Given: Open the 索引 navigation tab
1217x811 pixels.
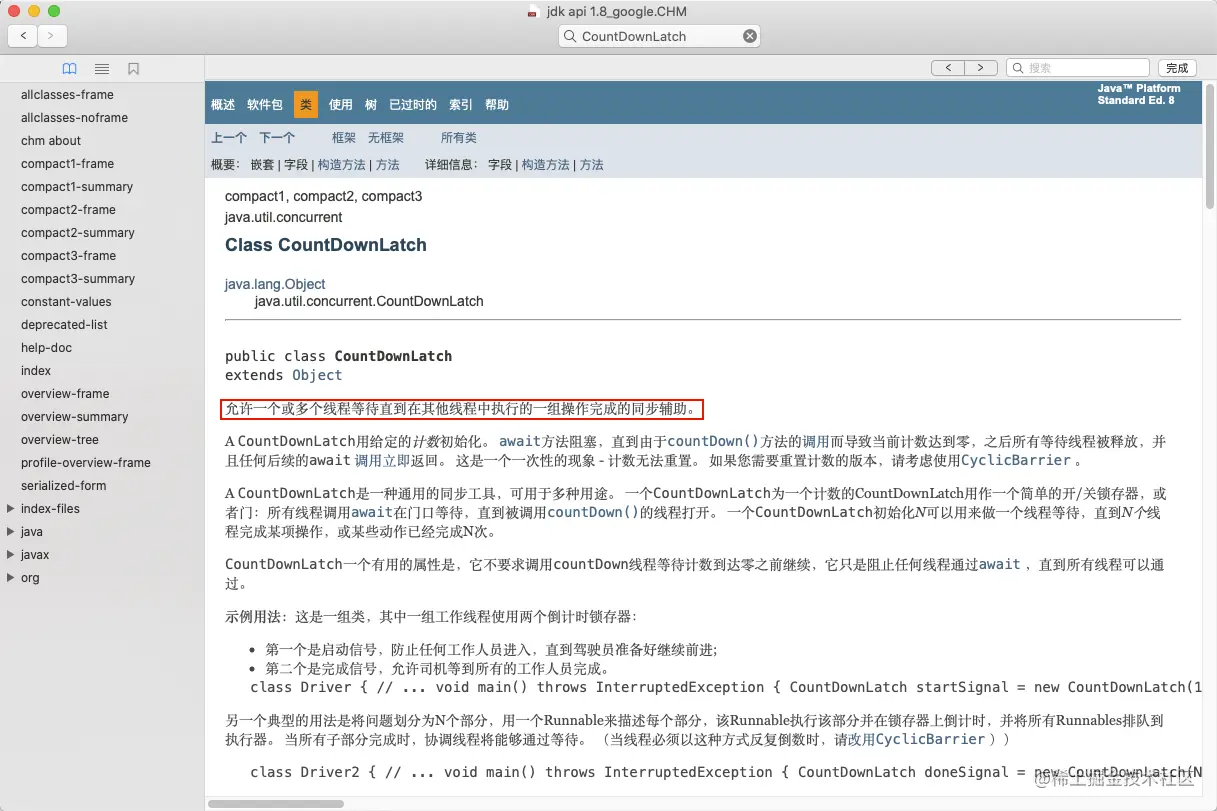Looking at the screenshot, I should coord(461,105).
